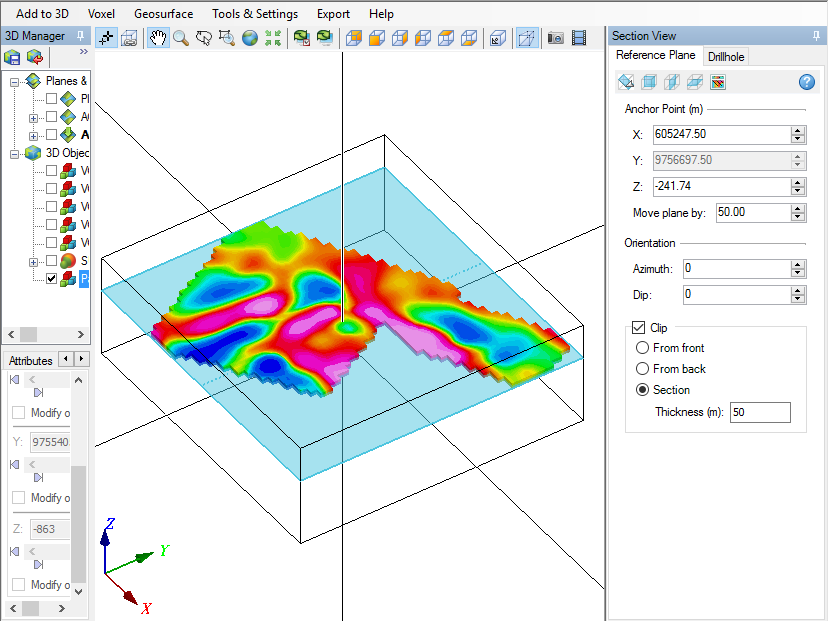The width and height of the screenshot is (829, 621).
Task: Switch to the Drillhole tab
Action: pos(726,57)
